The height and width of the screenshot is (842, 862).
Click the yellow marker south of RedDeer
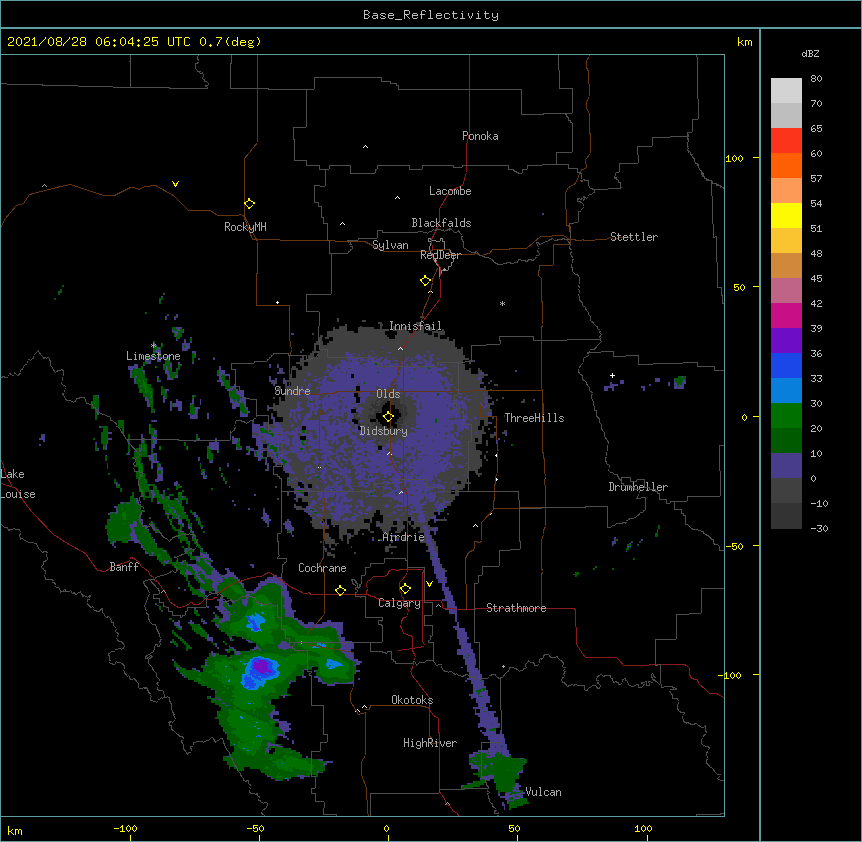(x=425, y=281)
